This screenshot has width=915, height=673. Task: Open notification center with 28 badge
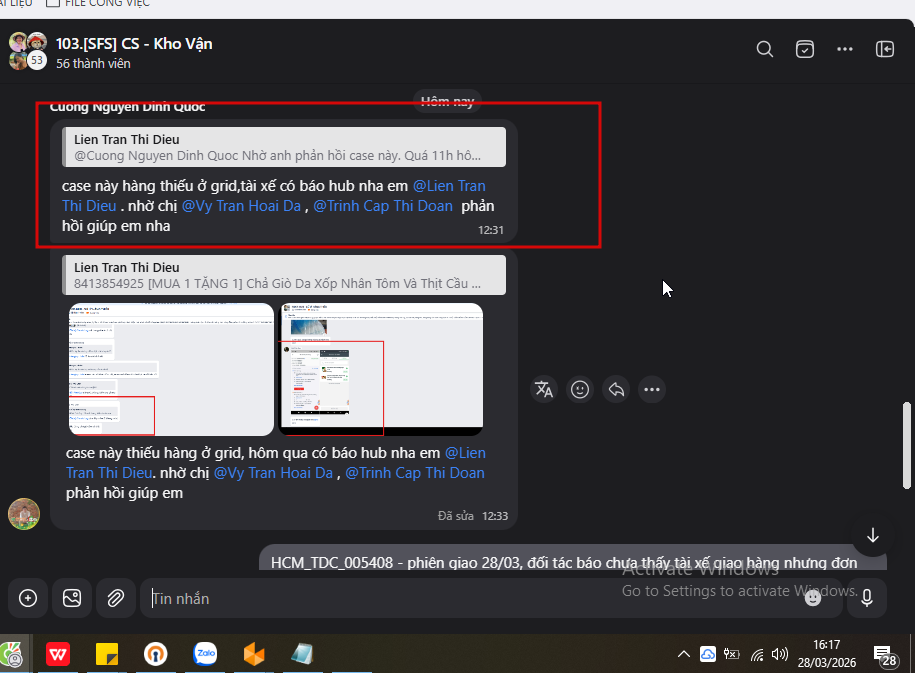(x=884, y=655)
